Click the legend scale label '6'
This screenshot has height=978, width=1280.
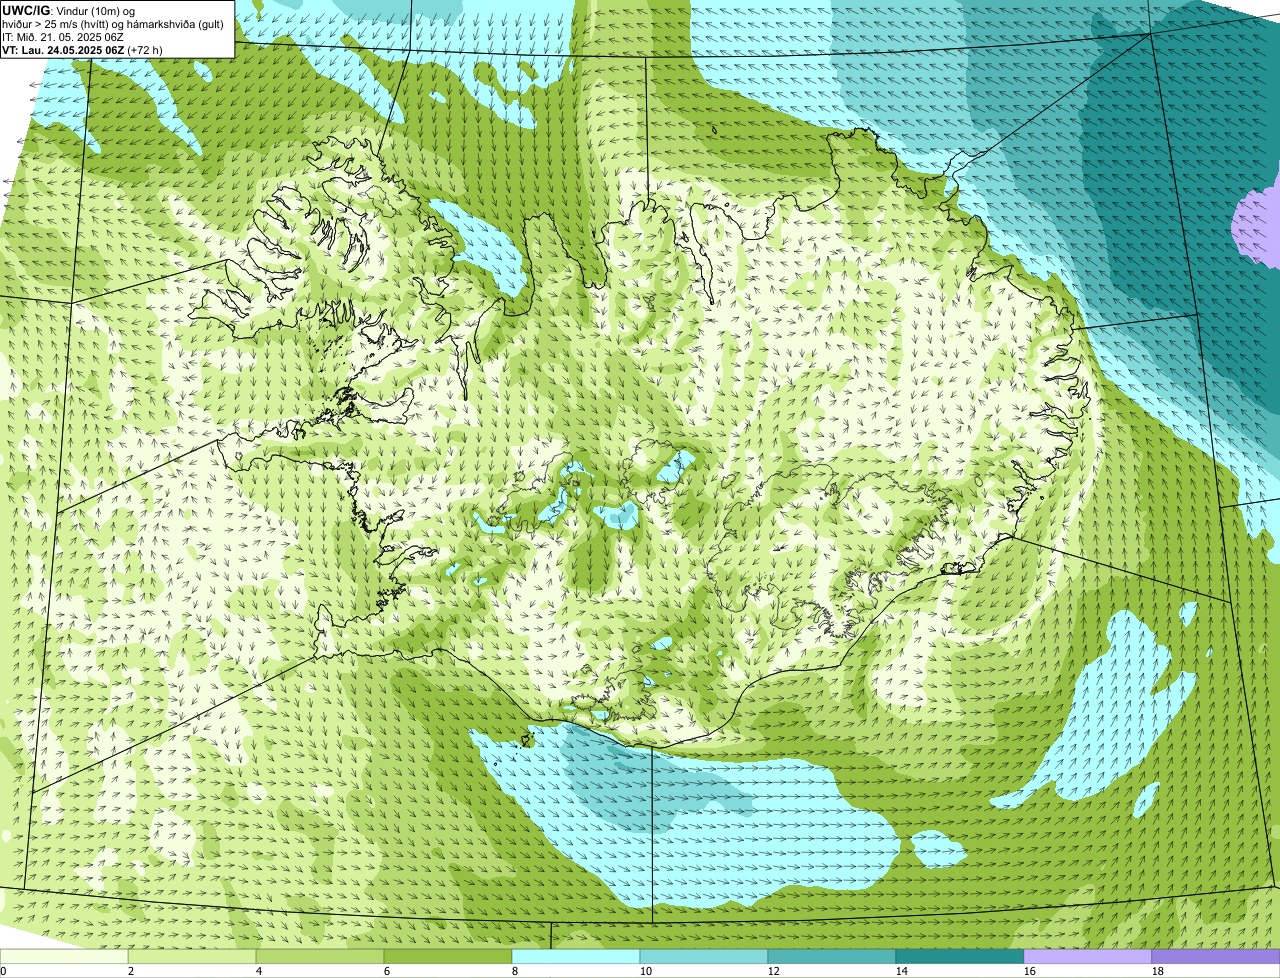(x=387, y=971)
